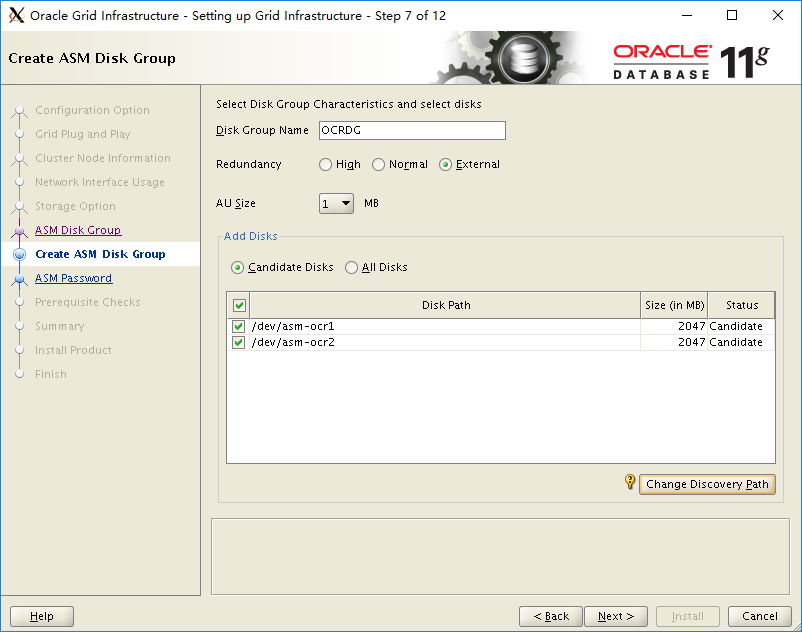This screenshot has height=632, width=802.
Task: Click the lightbulb hint icon beside Change Discovery Path
Action: tap(630, 482)
